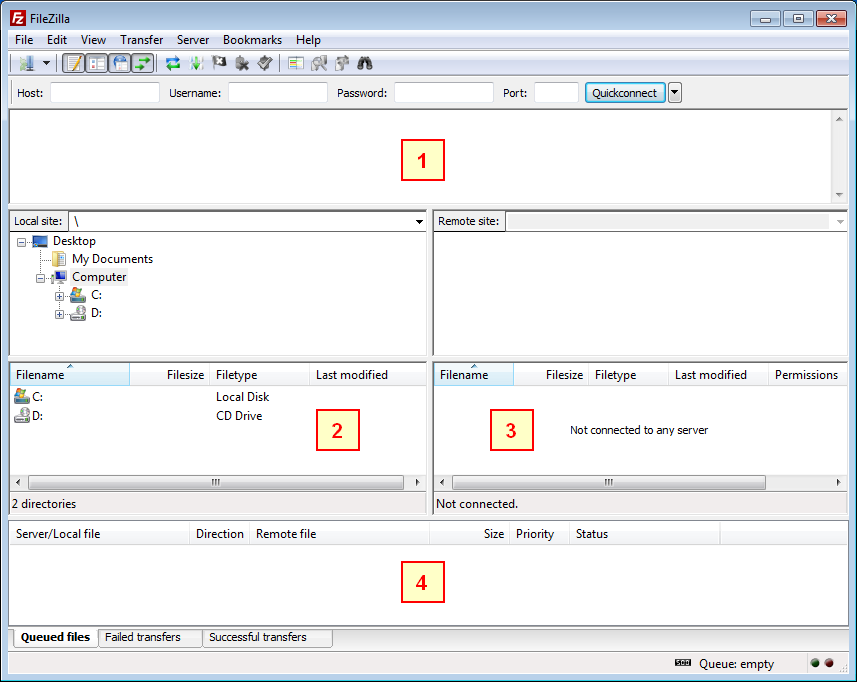Click into the Password field
The width and height of the screenshot is (857, 682).
[x=444, y=92]
